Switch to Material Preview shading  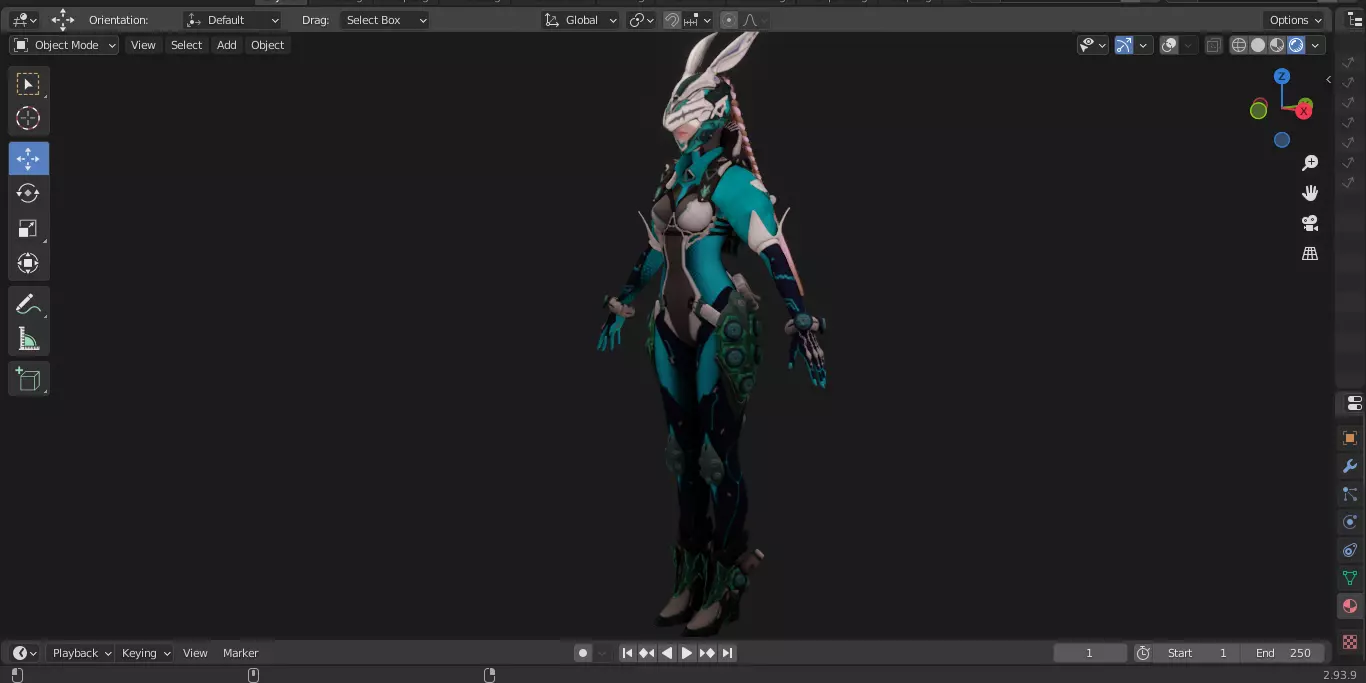(x=1277, y=45)
